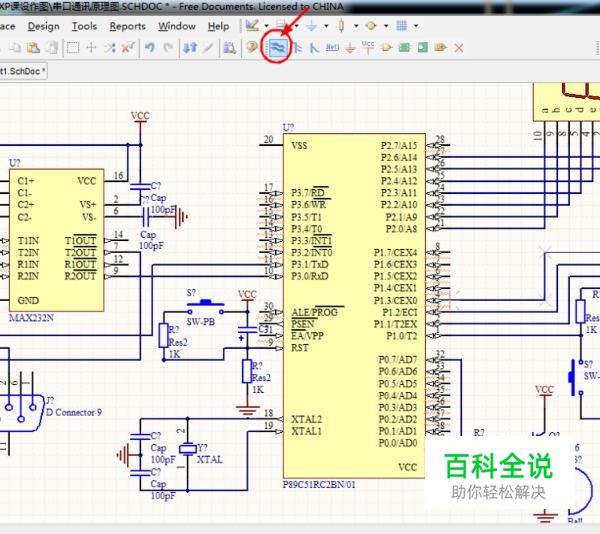600x534 pixels.
Task: Expand the Drawing Tools dropdown arrow
Action: (267, 26)
